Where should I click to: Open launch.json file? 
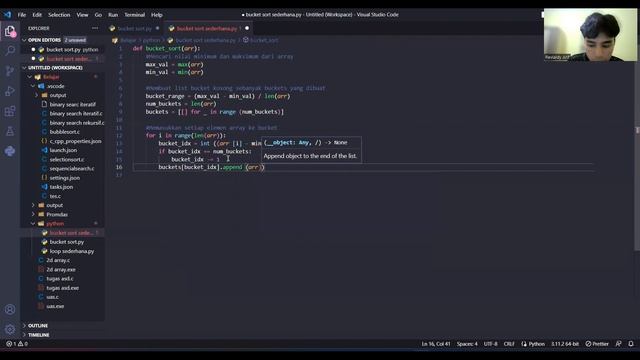click(63, 150)
